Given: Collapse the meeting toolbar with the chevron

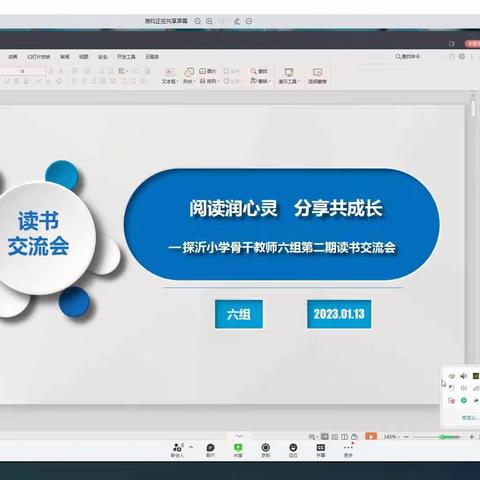Looking at the screenshot, I should [x=239, y=436].
